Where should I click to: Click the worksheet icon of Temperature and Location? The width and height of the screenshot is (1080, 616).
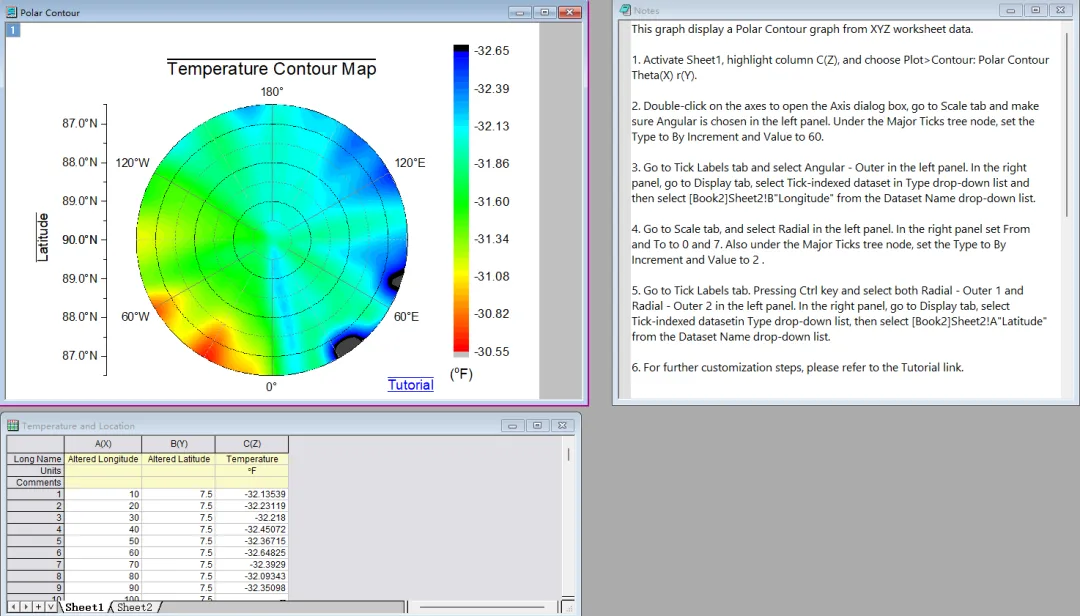coord(12,426)
